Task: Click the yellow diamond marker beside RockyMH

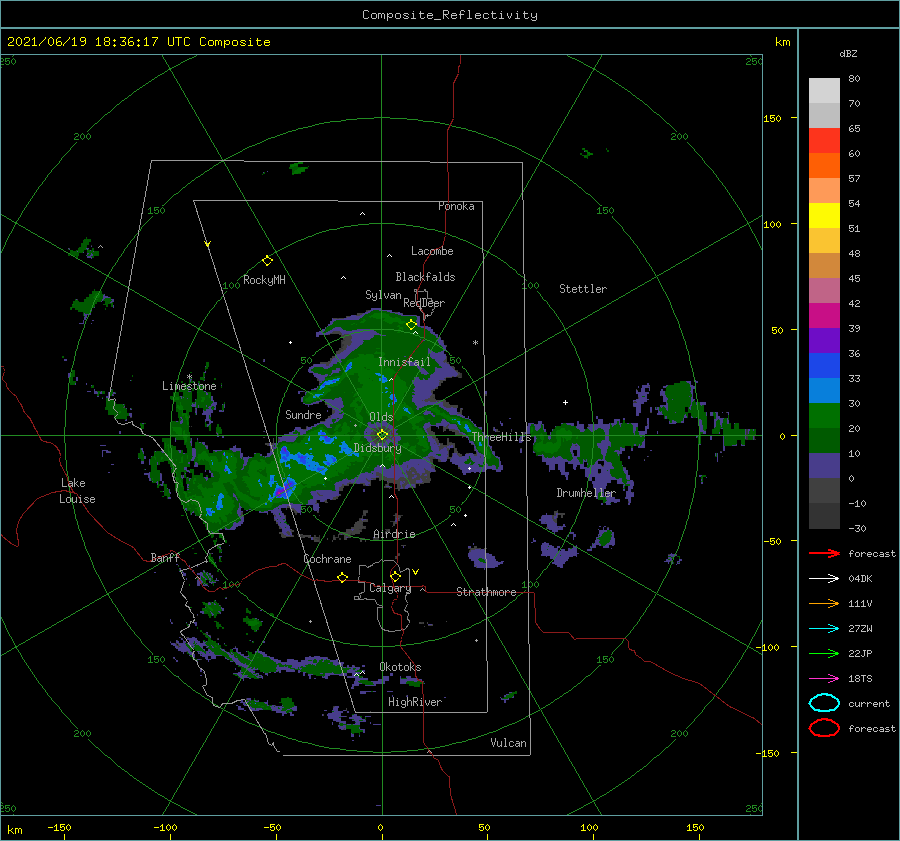Action: tap(267, 261)
